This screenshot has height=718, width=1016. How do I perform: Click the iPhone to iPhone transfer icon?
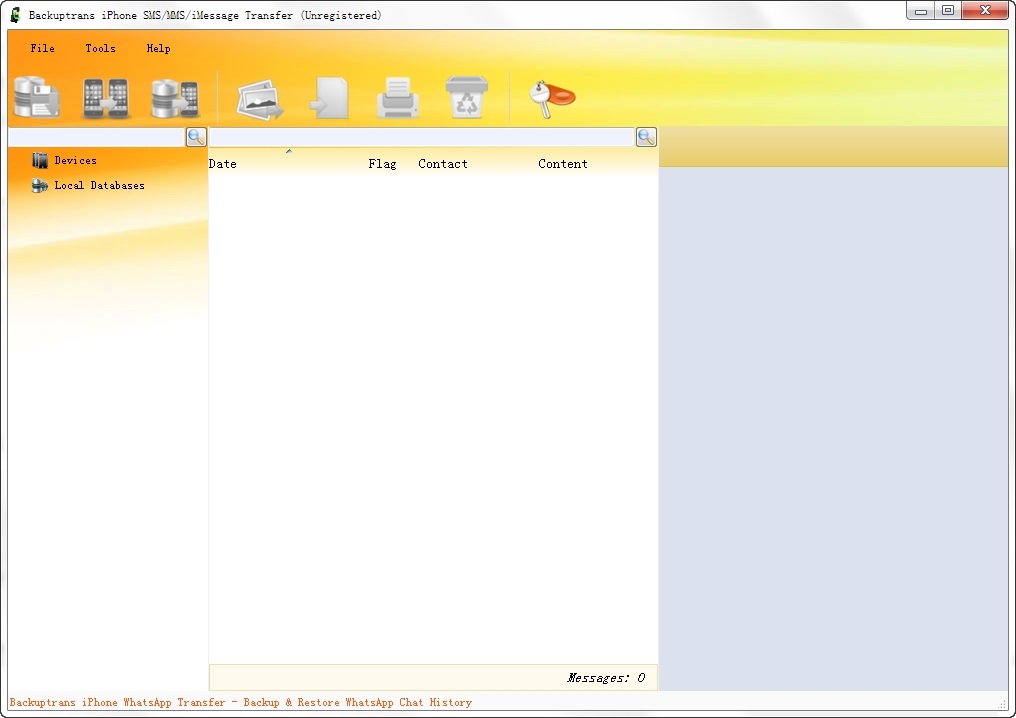coord(106,98)
